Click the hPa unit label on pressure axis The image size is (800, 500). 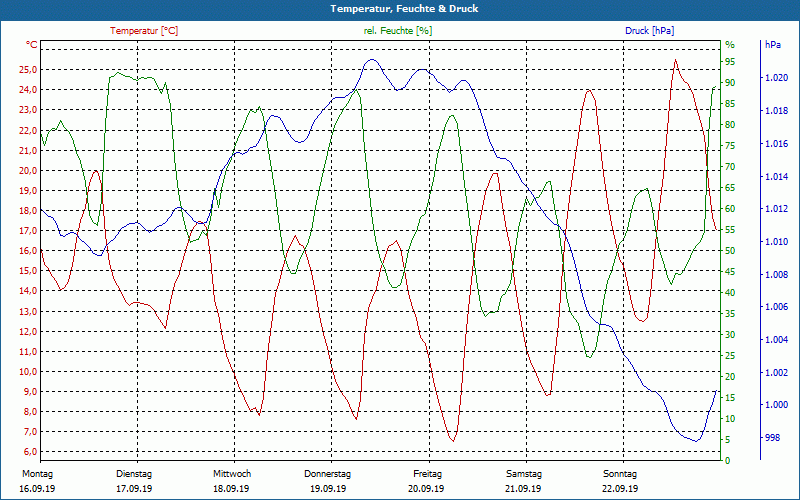(x=773, y=45)
